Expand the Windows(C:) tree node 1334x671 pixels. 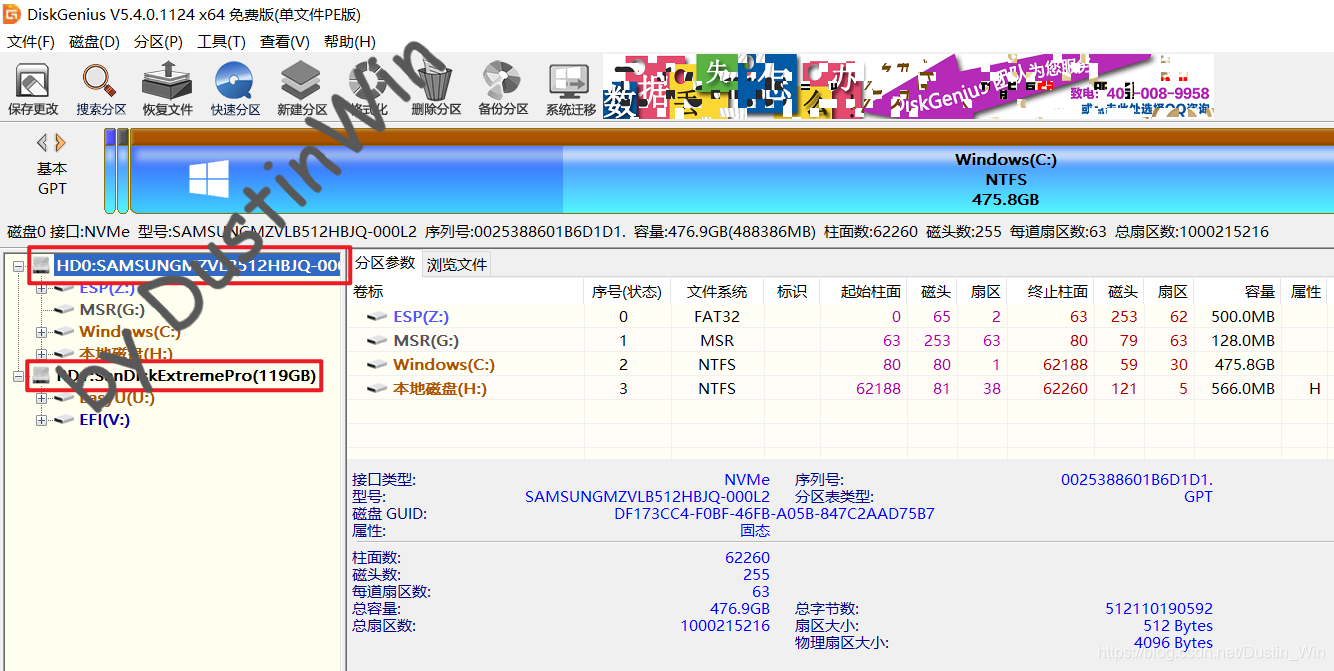[x=42, y=332]
